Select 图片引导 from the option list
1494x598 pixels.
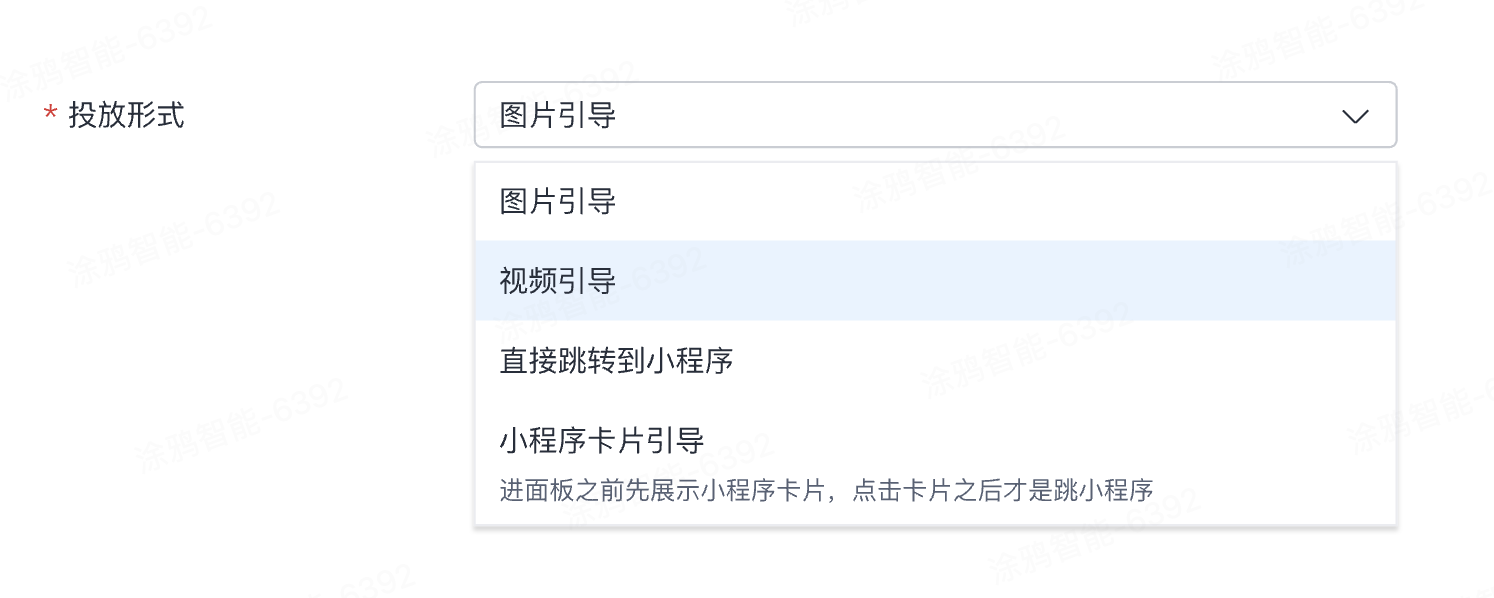(x=558, y=202)
